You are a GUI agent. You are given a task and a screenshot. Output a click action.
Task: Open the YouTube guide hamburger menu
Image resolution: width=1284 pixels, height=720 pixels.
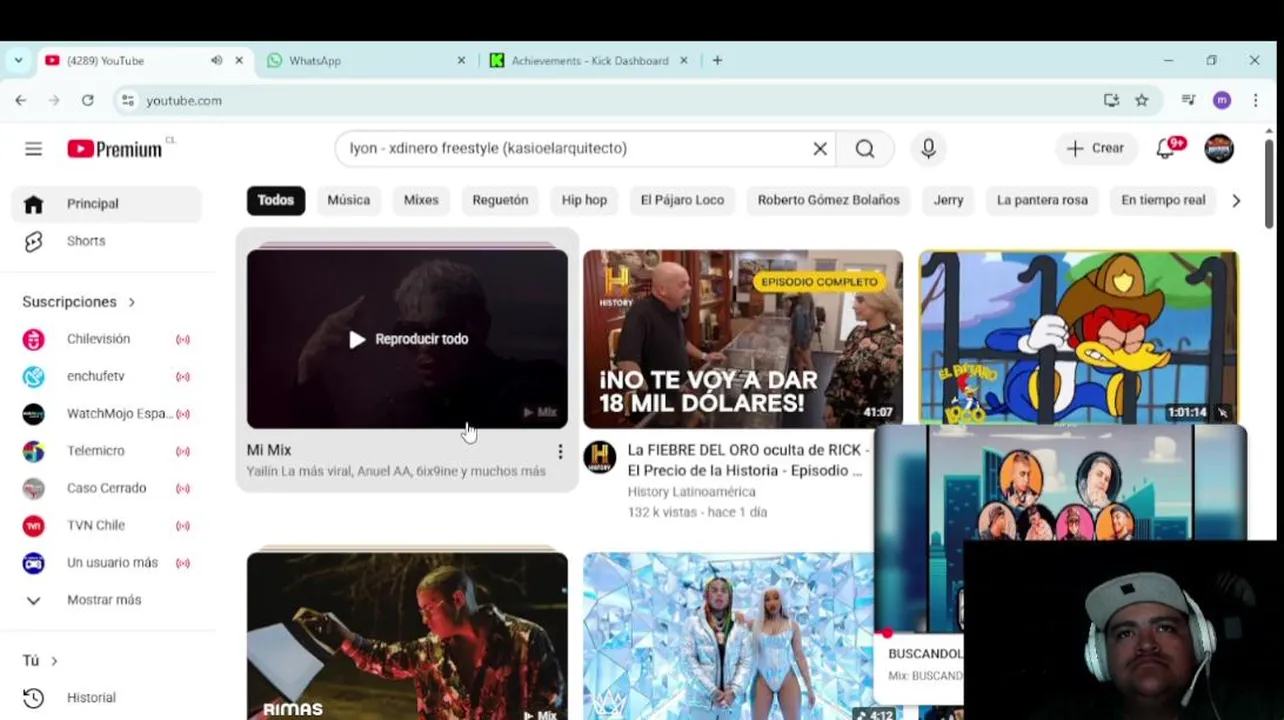(33, 149)
